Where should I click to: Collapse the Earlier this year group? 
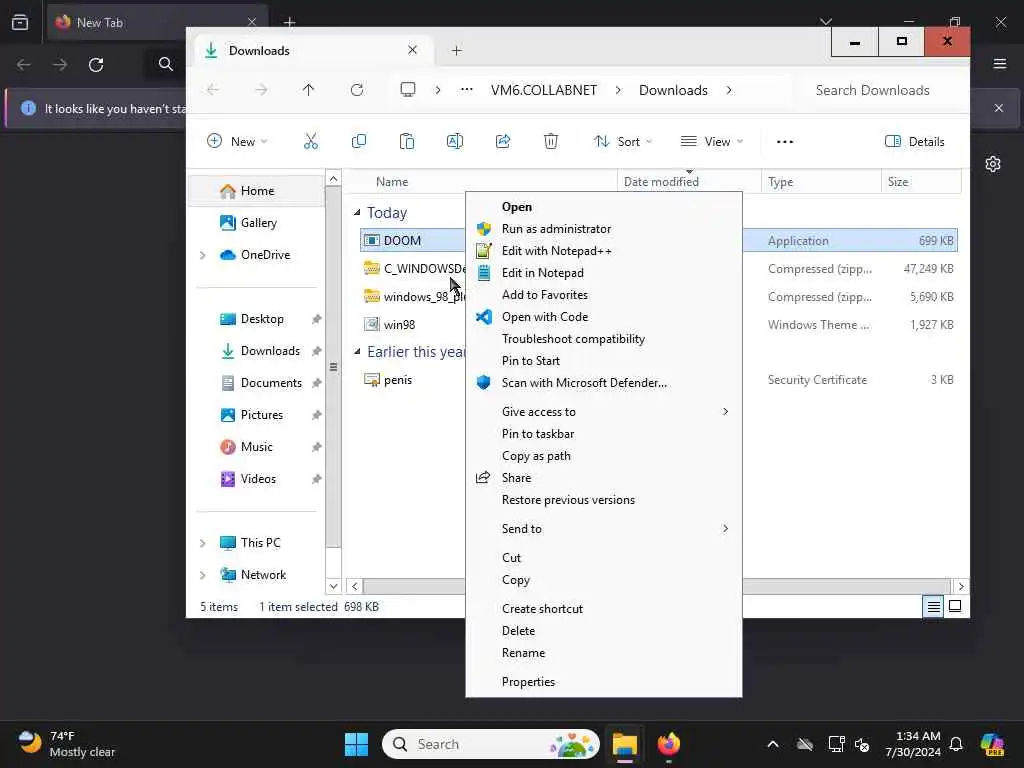[x=357, y=351]
